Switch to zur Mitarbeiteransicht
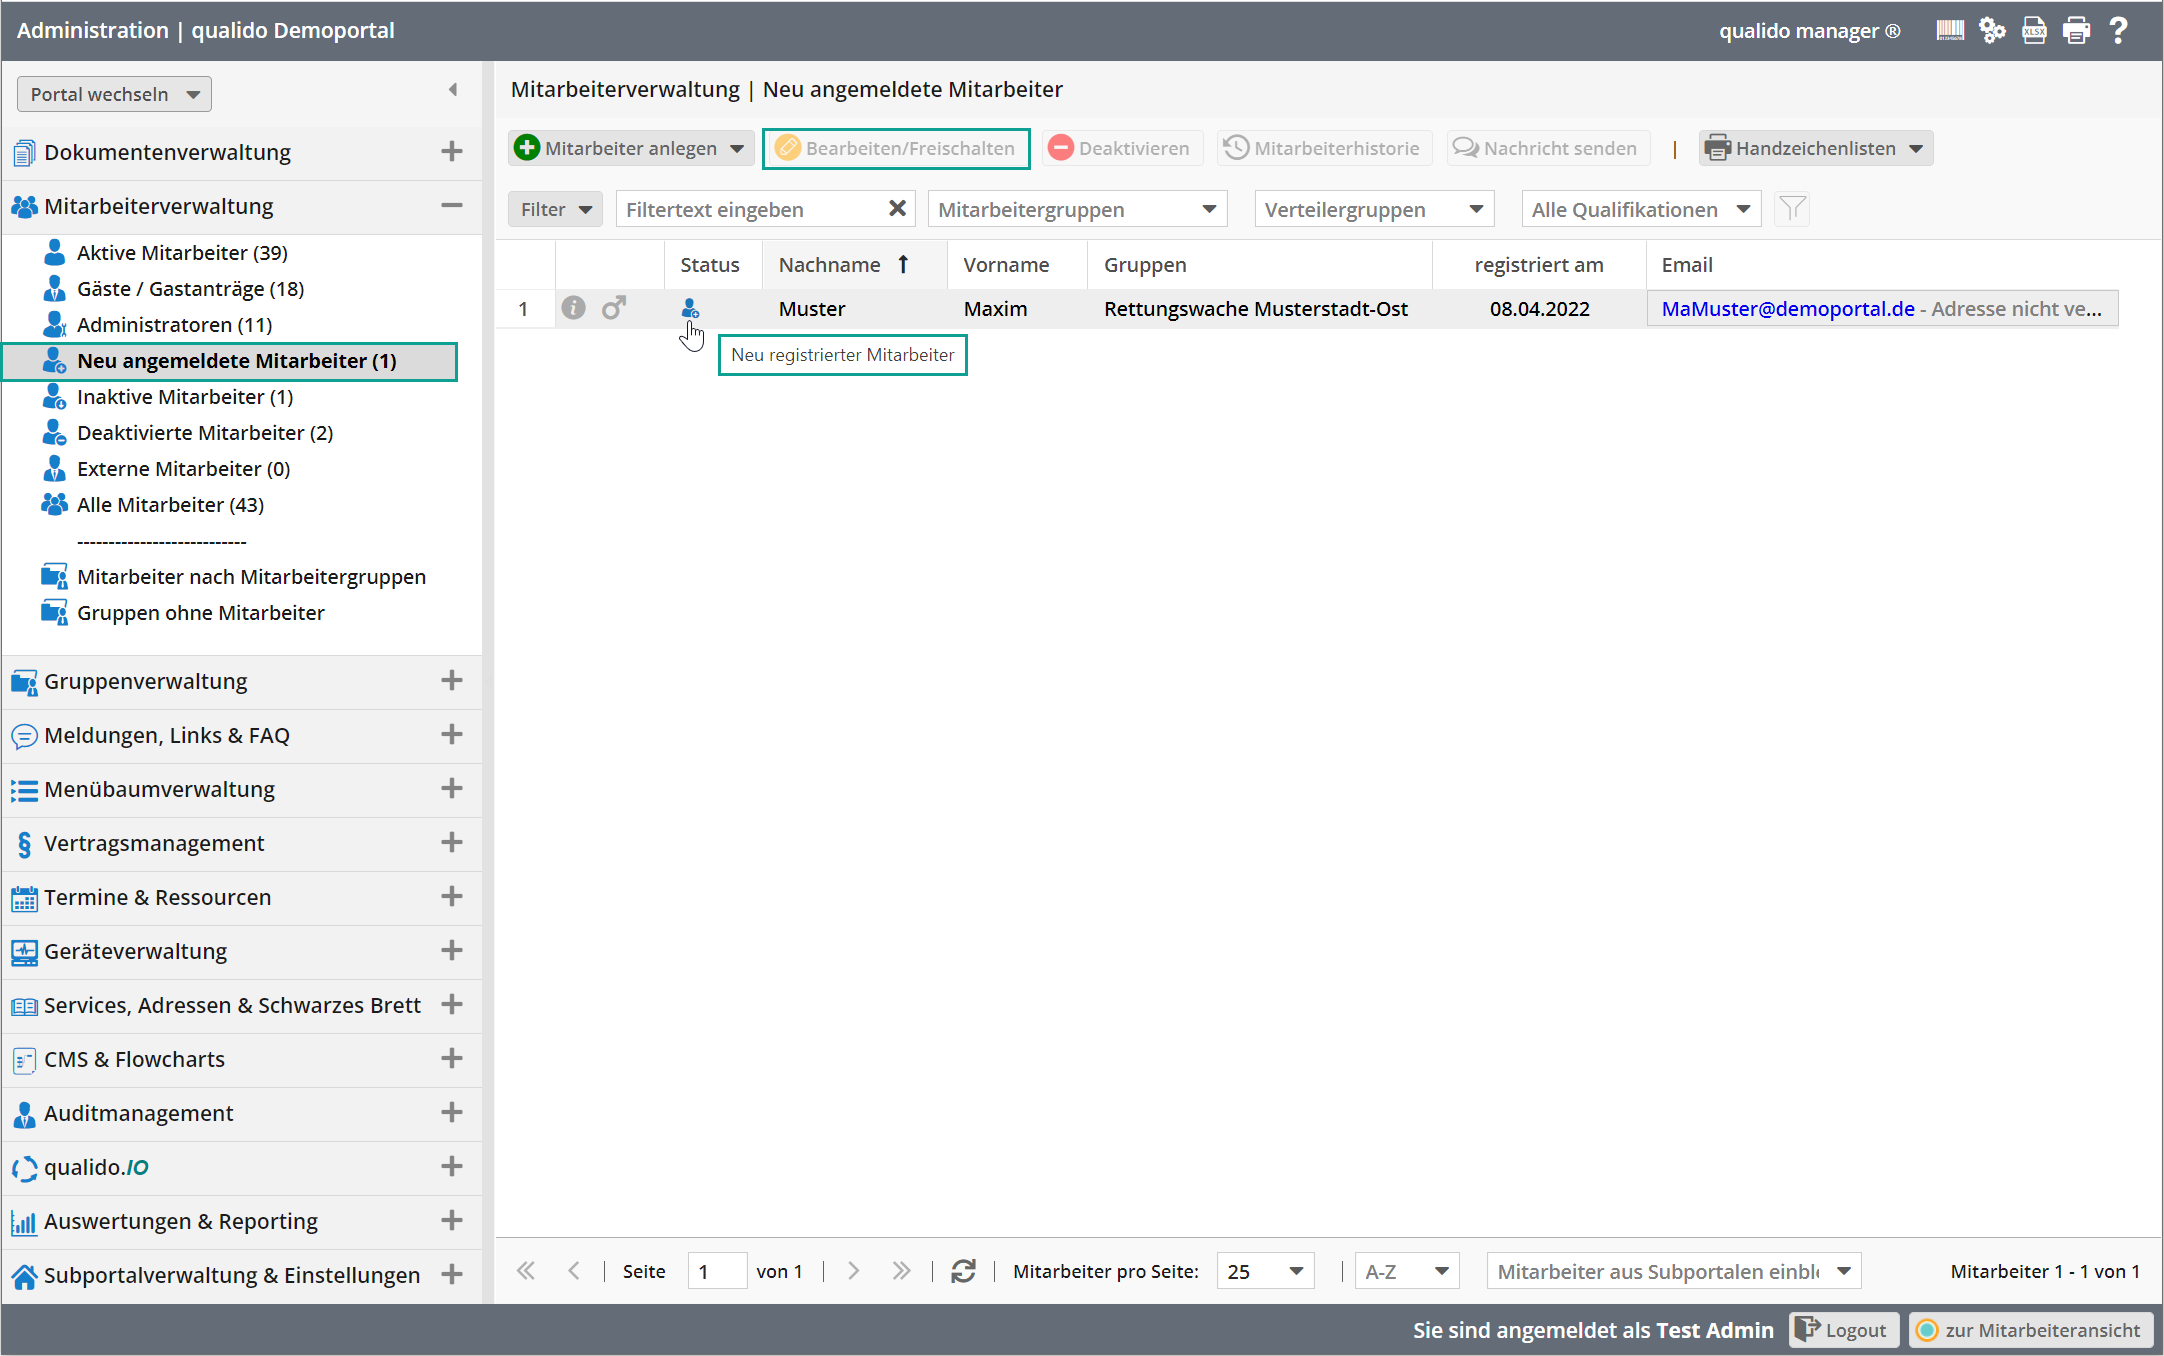 (2030, 1330)
